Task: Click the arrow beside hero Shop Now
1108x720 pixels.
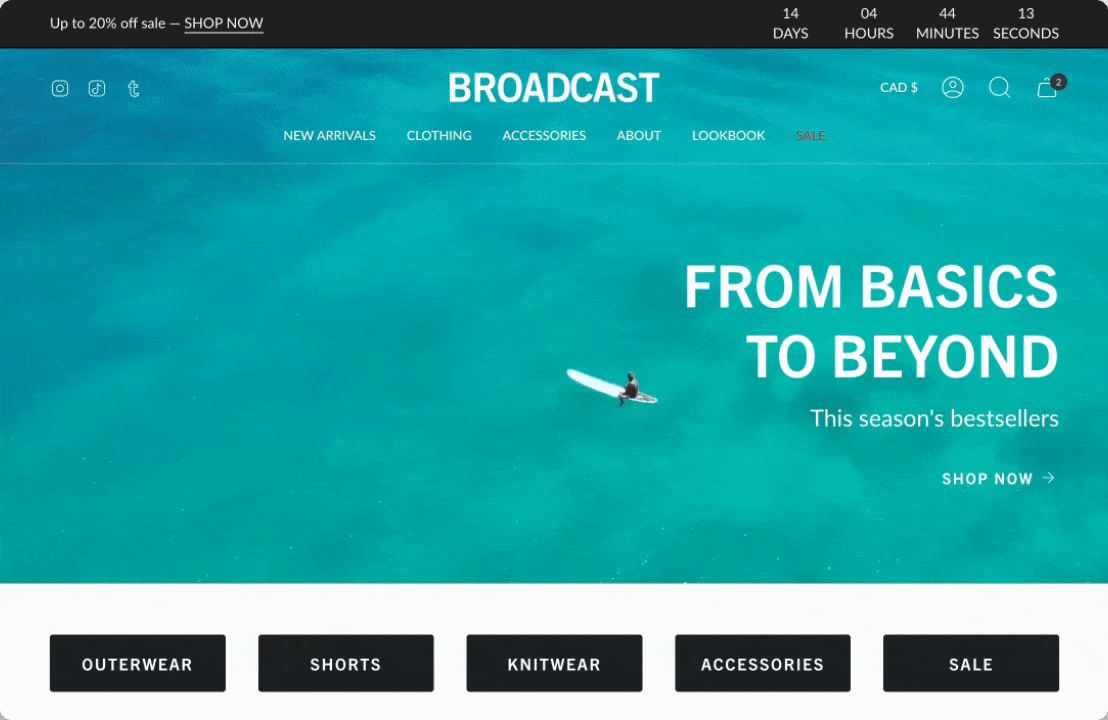Action: (1049, 478)
